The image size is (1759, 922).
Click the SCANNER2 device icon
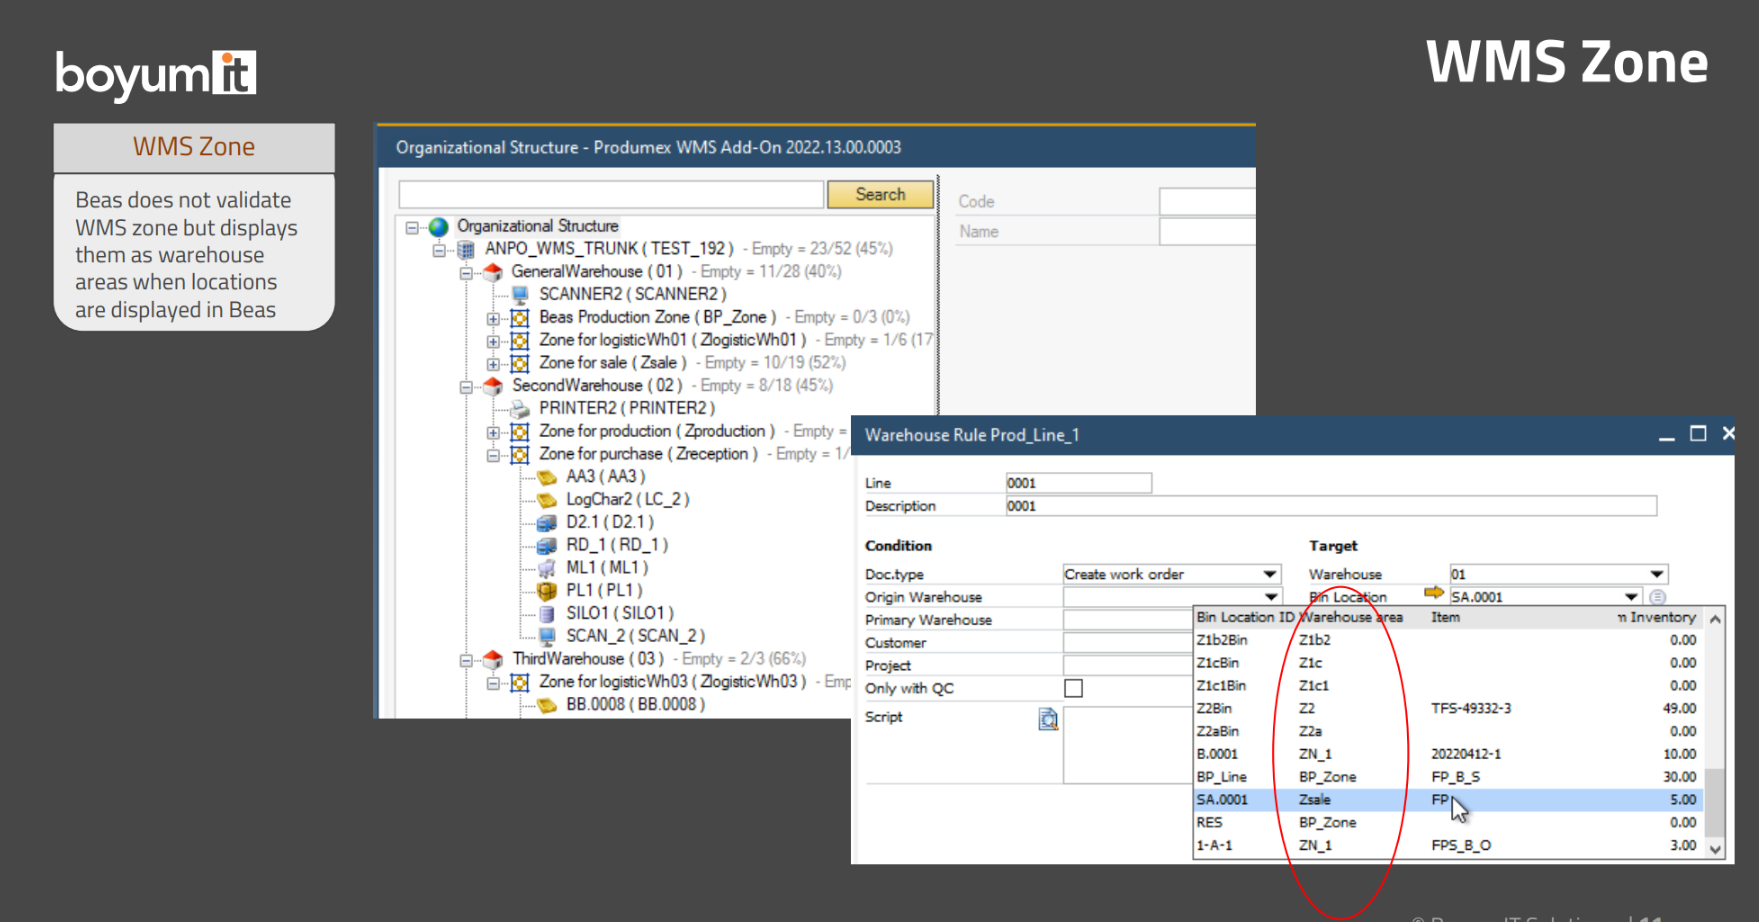[x=520, y=294]
